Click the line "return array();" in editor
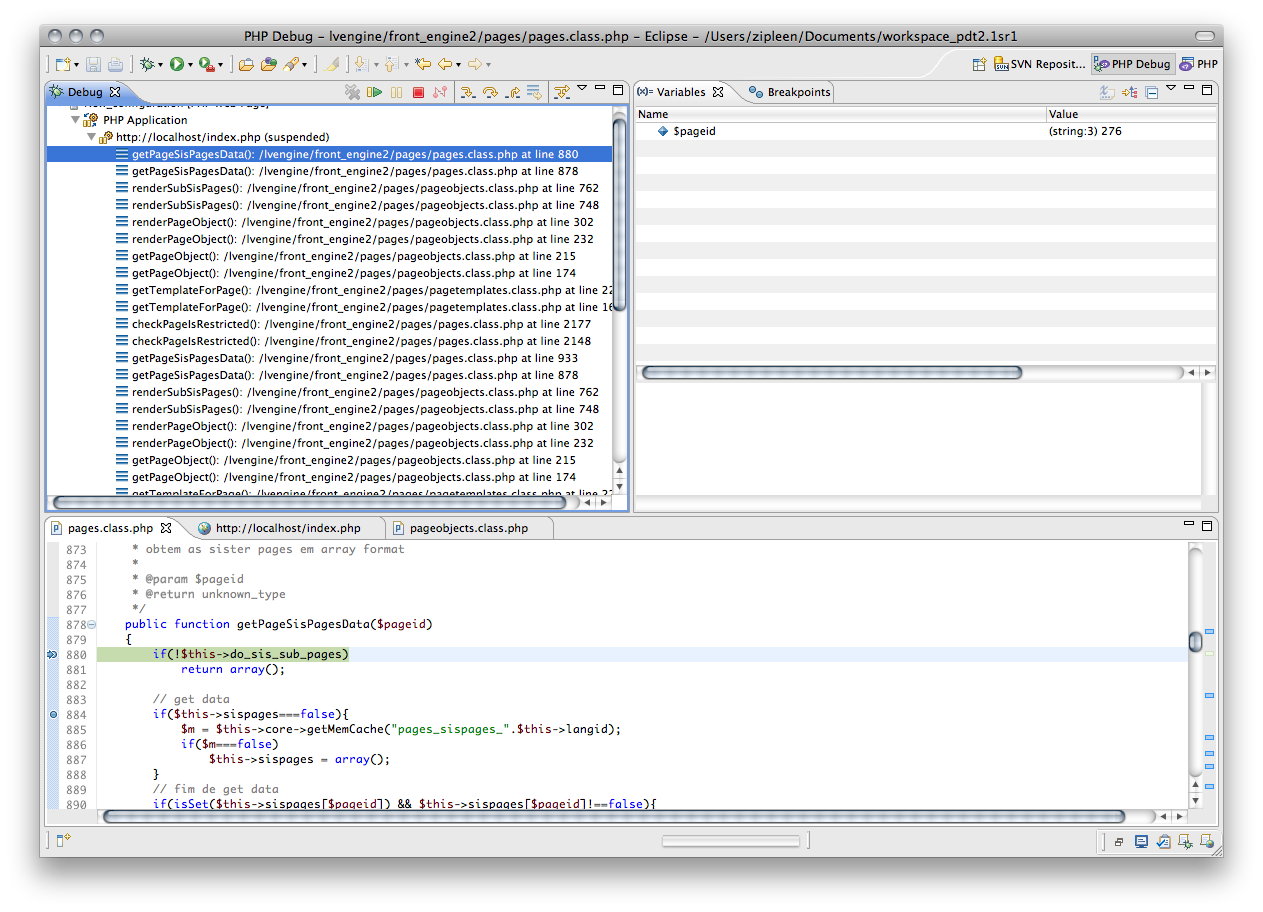Viewport: 1263px width, 912px height. (x=233, y=669)
